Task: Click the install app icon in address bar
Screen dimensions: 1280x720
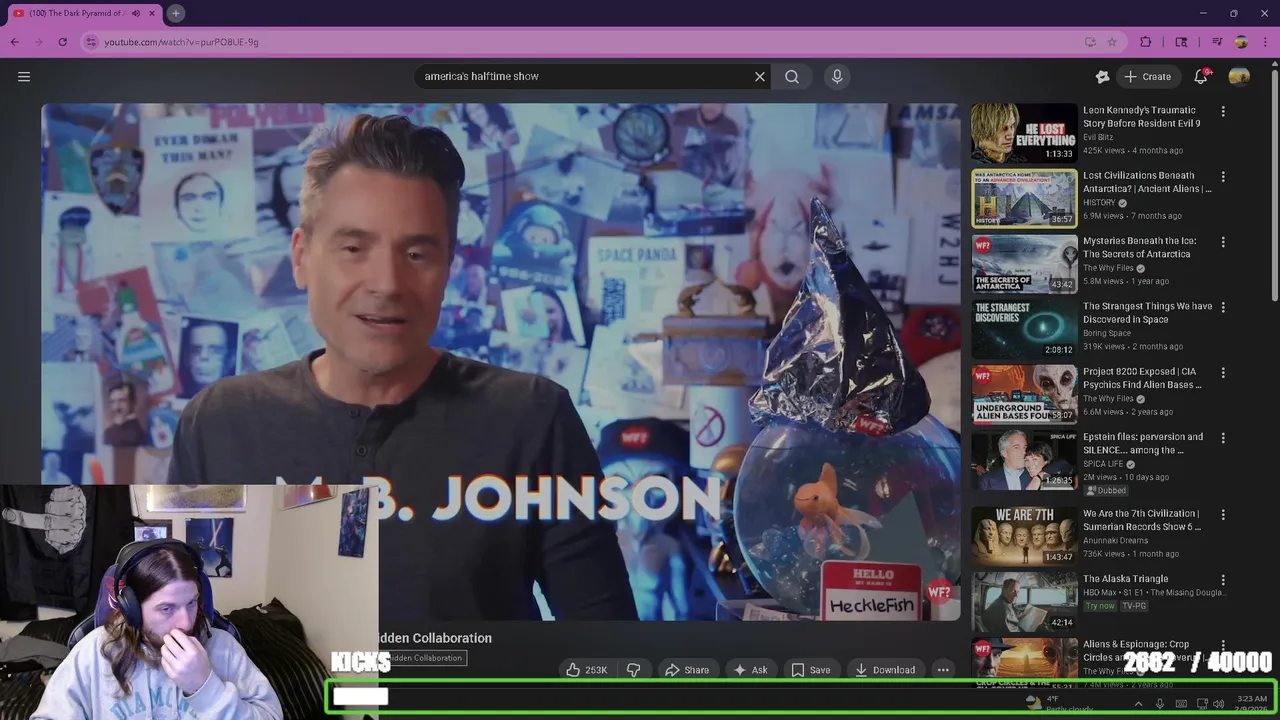Action: (1090, 42)
